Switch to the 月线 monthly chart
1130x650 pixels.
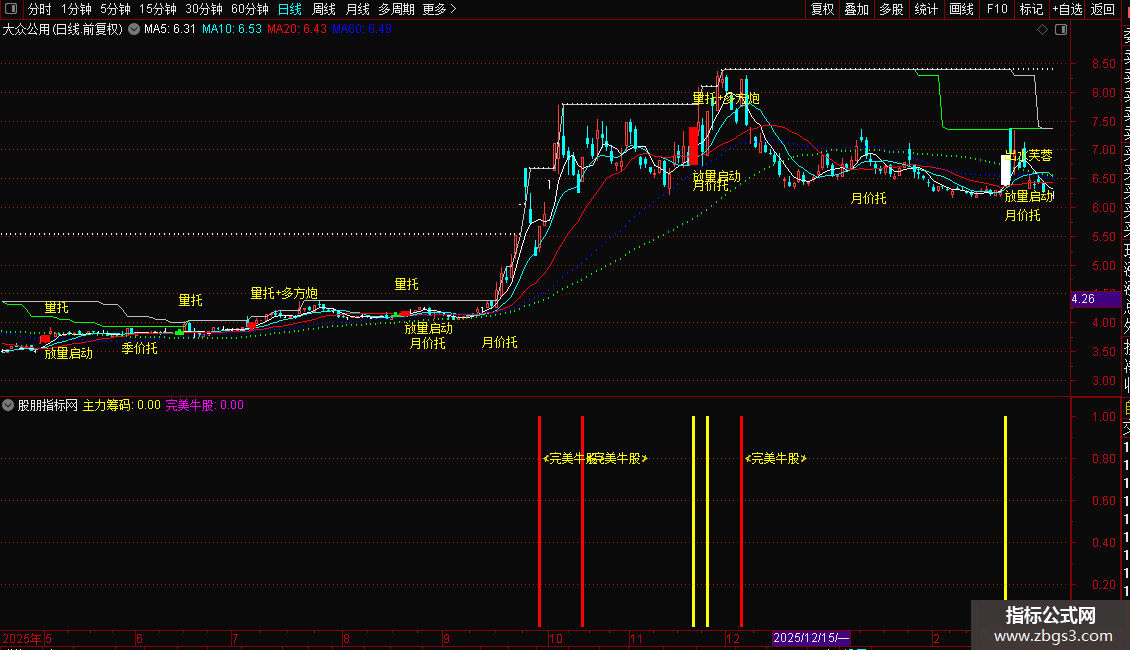click(357, 9)
